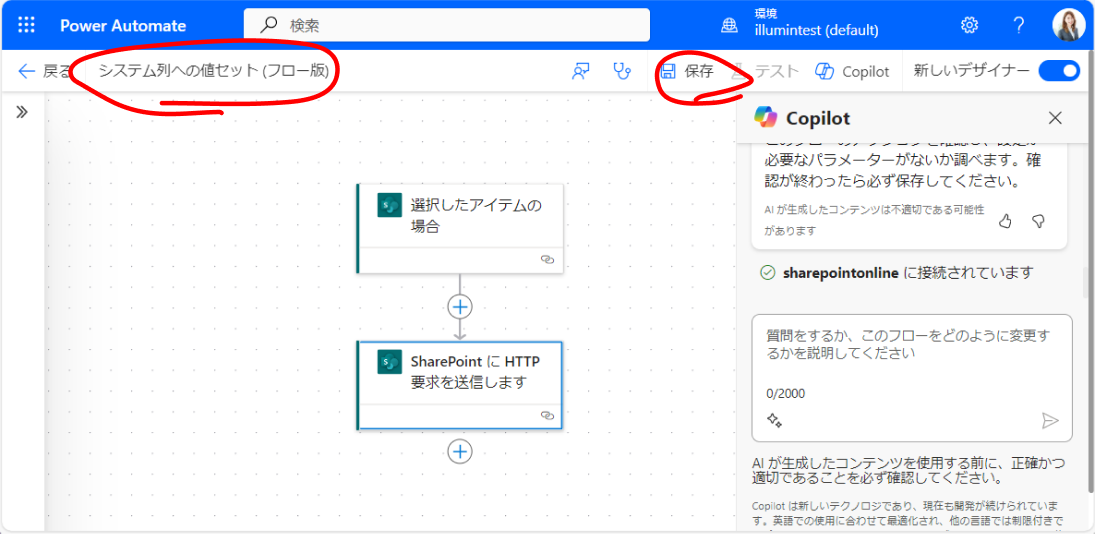Image resolution: width=1095 pixels, height=534 pixels.
Task: Open the app launcher waffle icon
Action: coord(26,26)
